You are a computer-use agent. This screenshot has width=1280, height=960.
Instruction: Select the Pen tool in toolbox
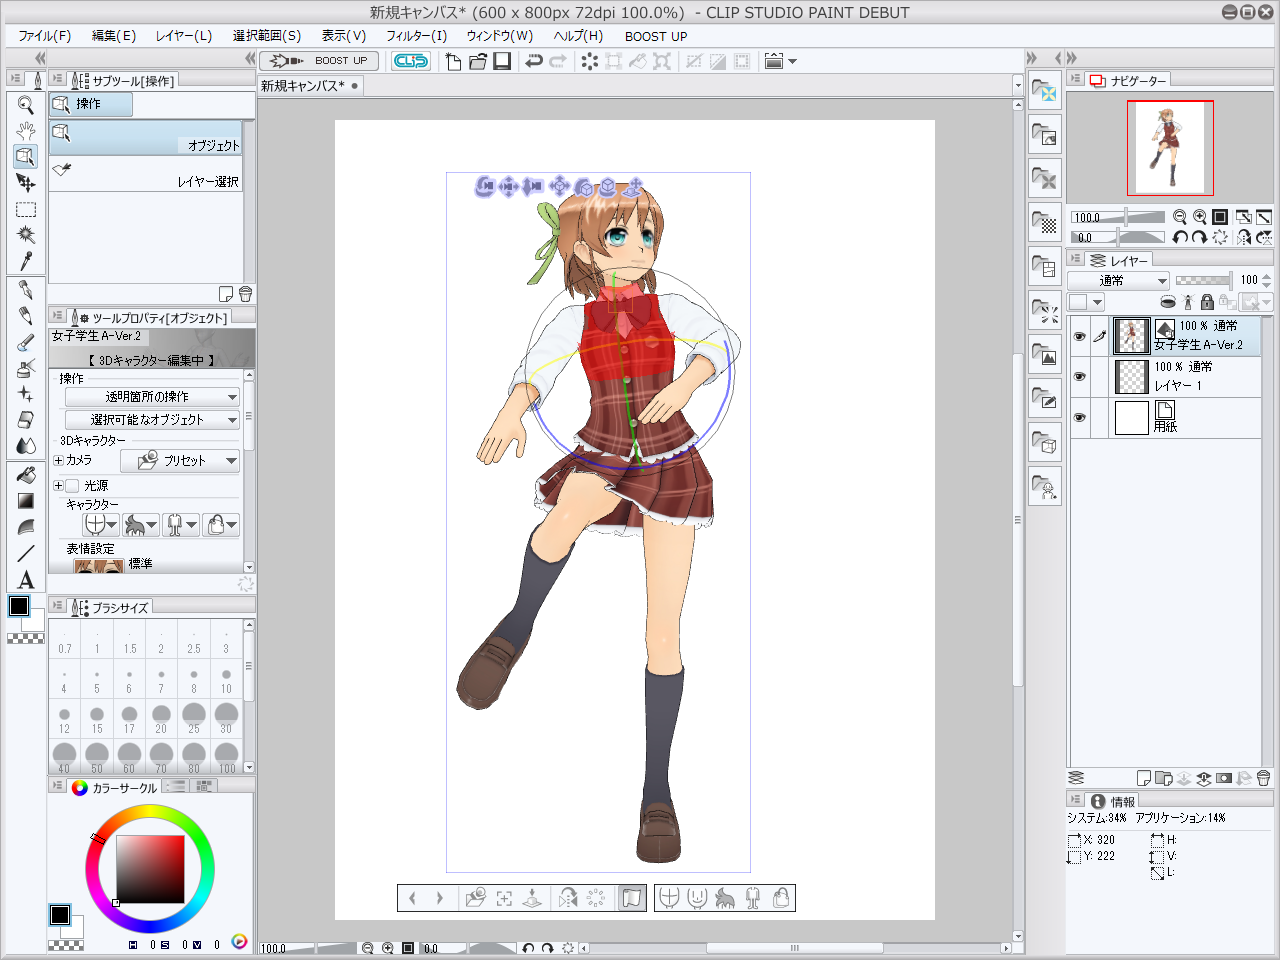(x=26, y=290)
